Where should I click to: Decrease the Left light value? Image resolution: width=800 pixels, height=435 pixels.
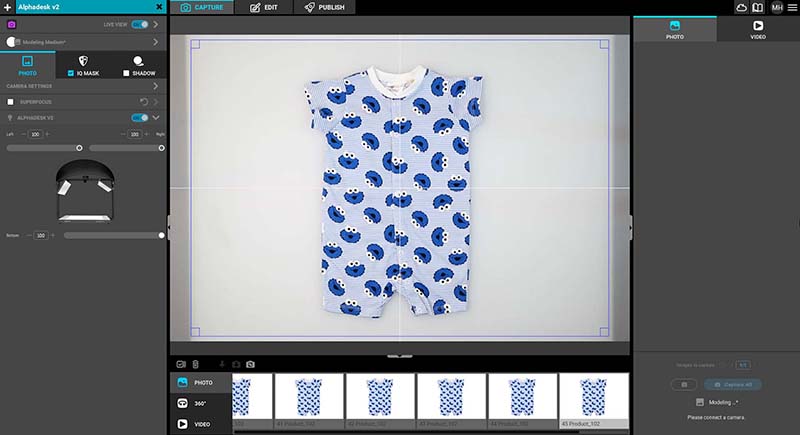point(23,134)
